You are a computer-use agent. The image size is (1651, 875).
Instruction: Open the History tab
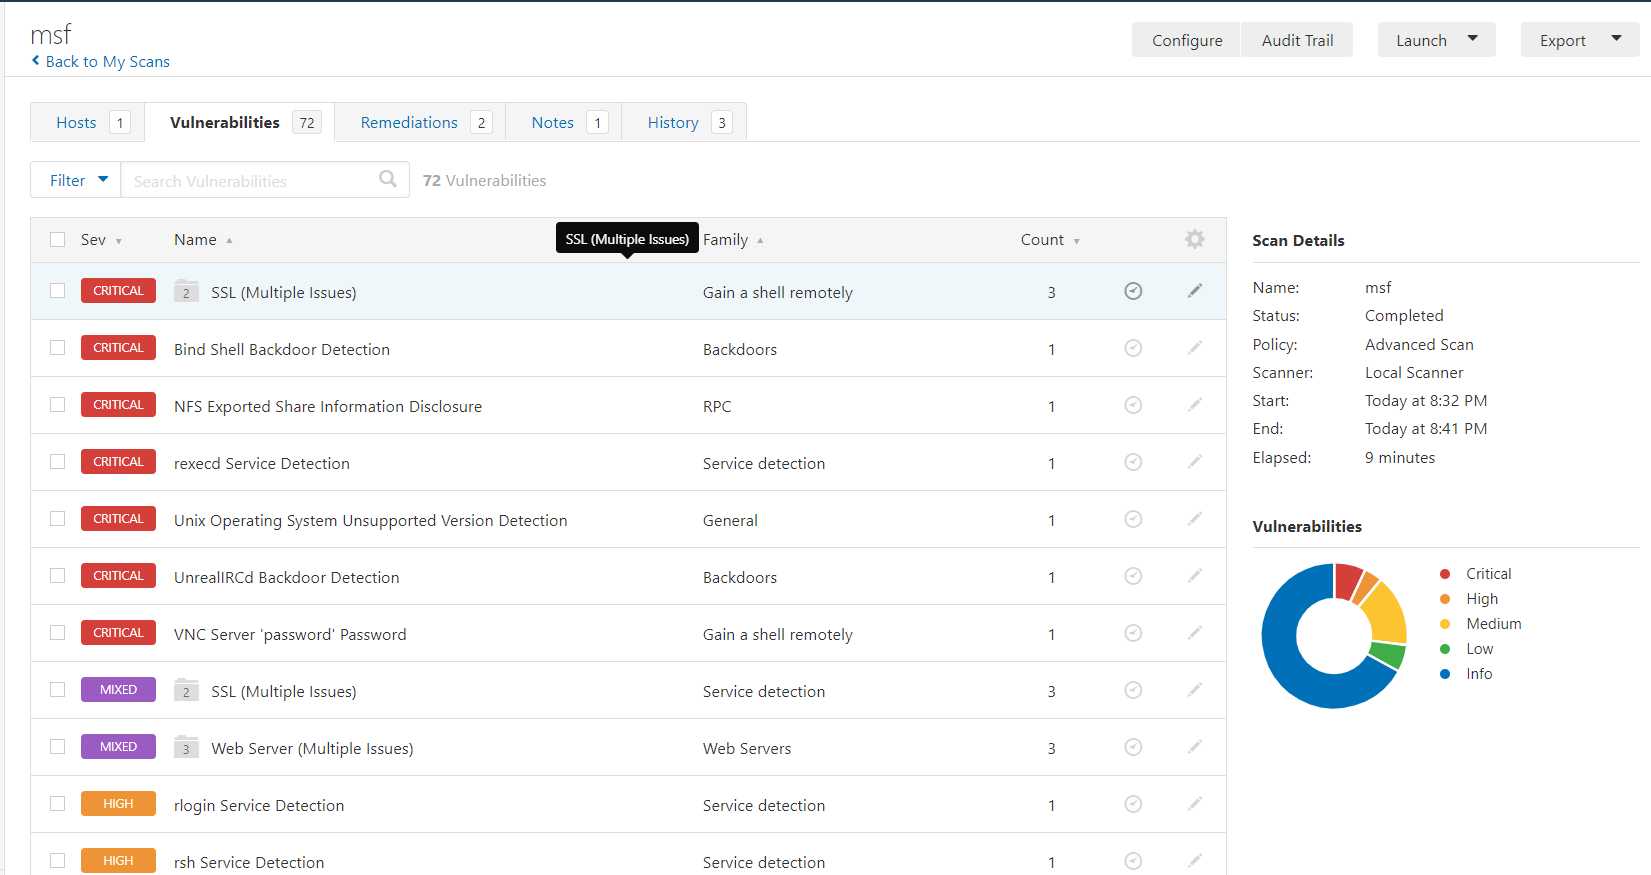coord(684,122)
